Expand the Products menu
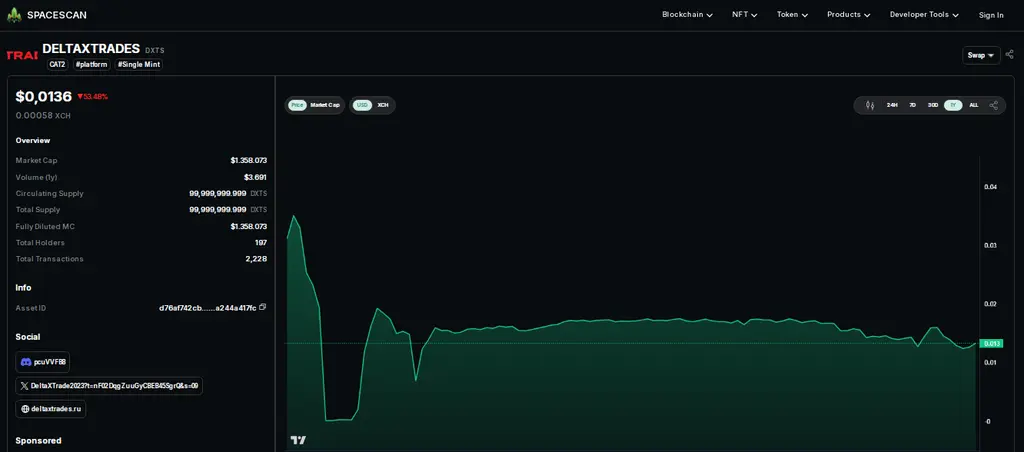 click(848, 14)
